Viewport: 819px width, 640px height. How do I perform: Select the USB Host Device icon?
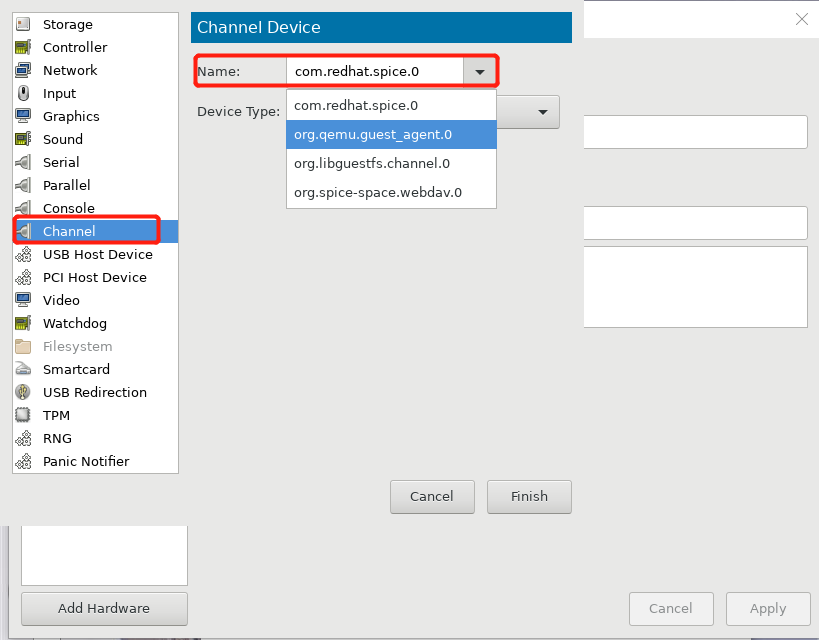click(x=23, y=254)
